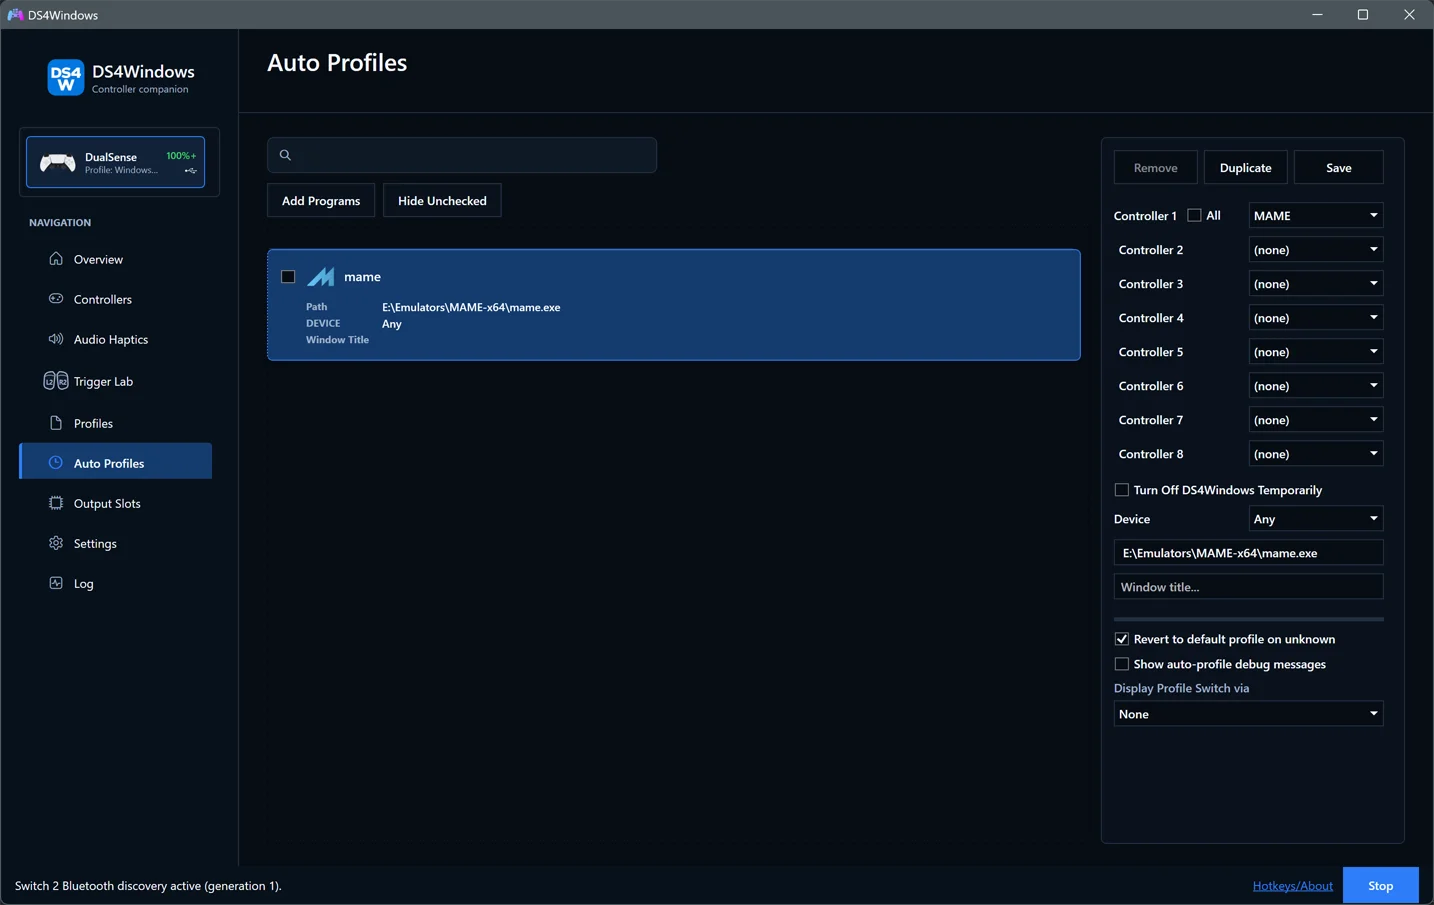Image resolution: width=1434 pixels, height=905 pixels.
Task: Save the auto profile settings
Action: 1338,168
